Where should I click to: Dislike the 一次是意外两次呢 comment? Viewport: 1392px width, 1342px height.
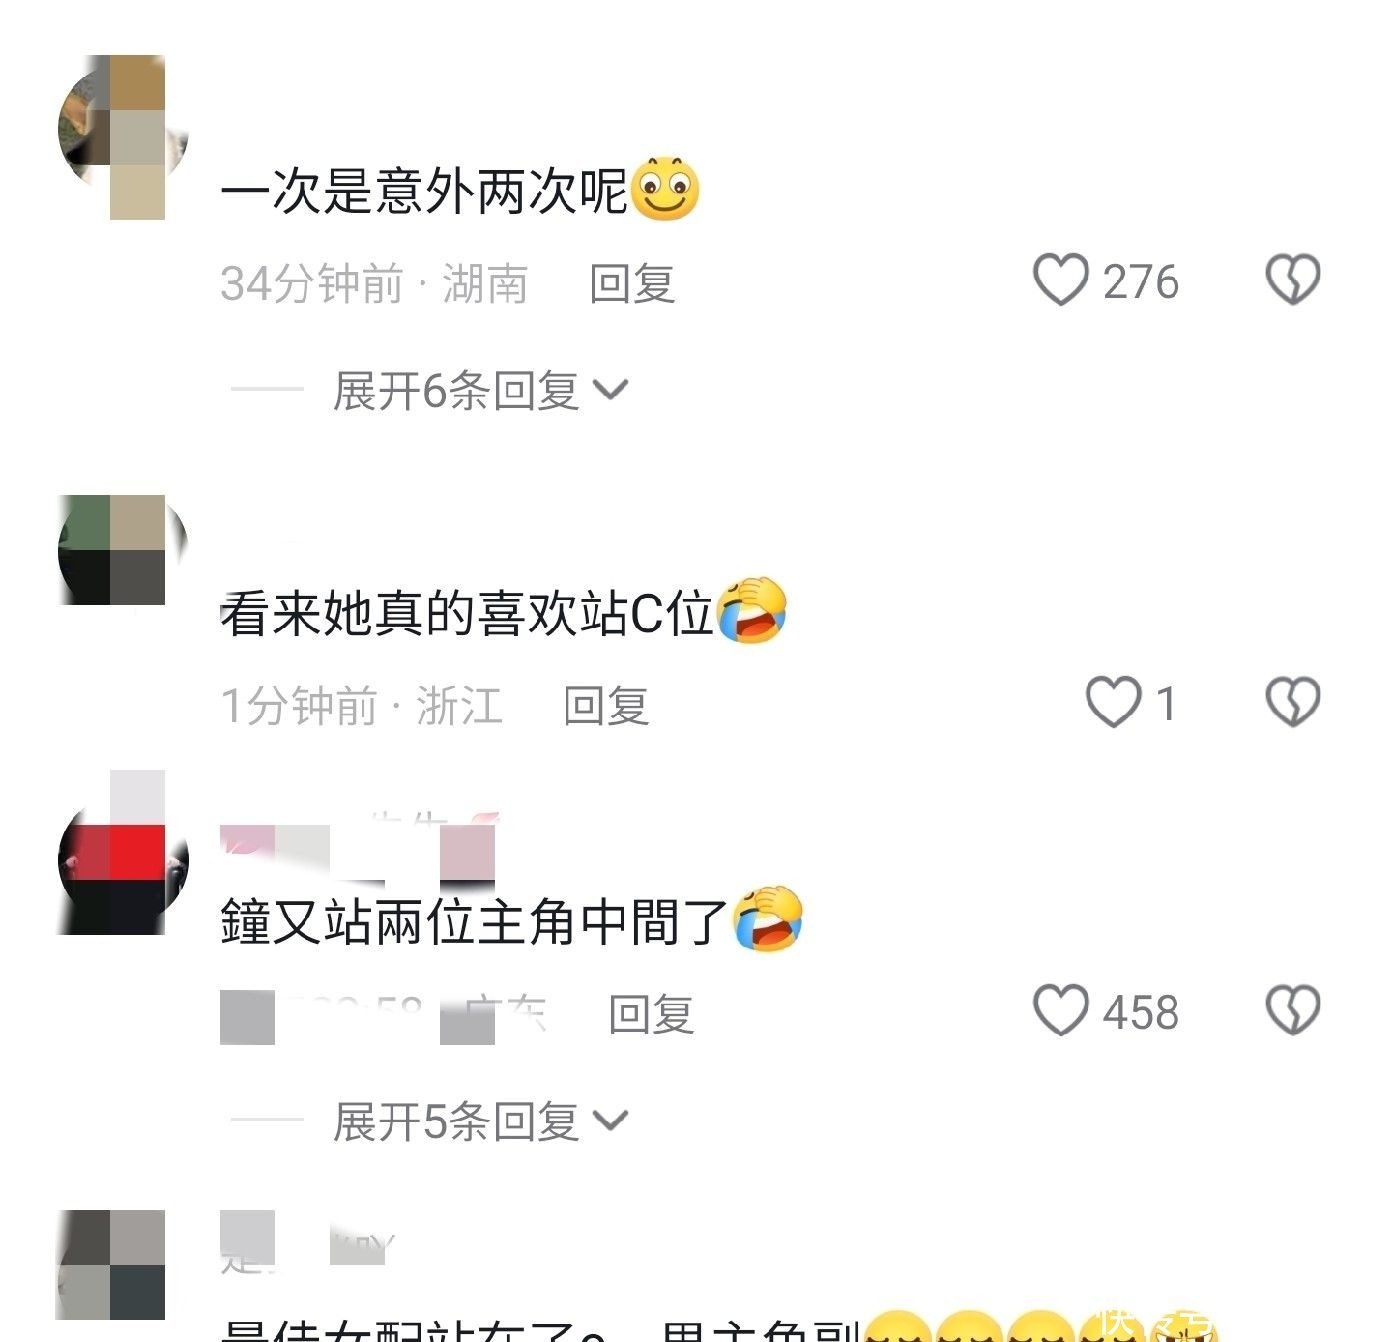click(x=1293, y=280)
